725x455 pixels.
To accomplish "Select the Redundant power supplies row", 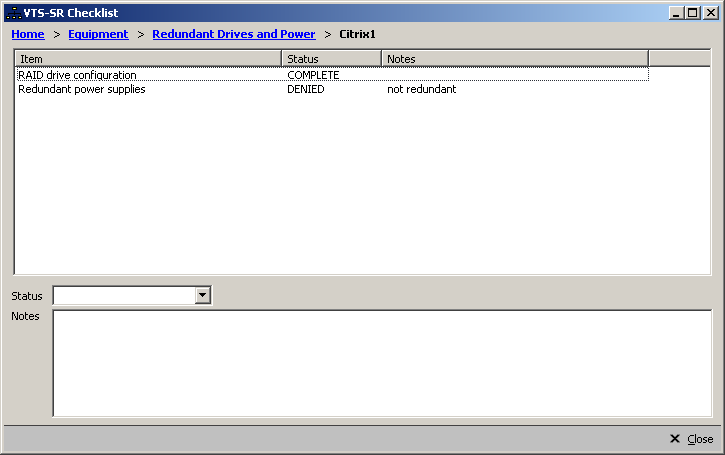I will point(81,89).
